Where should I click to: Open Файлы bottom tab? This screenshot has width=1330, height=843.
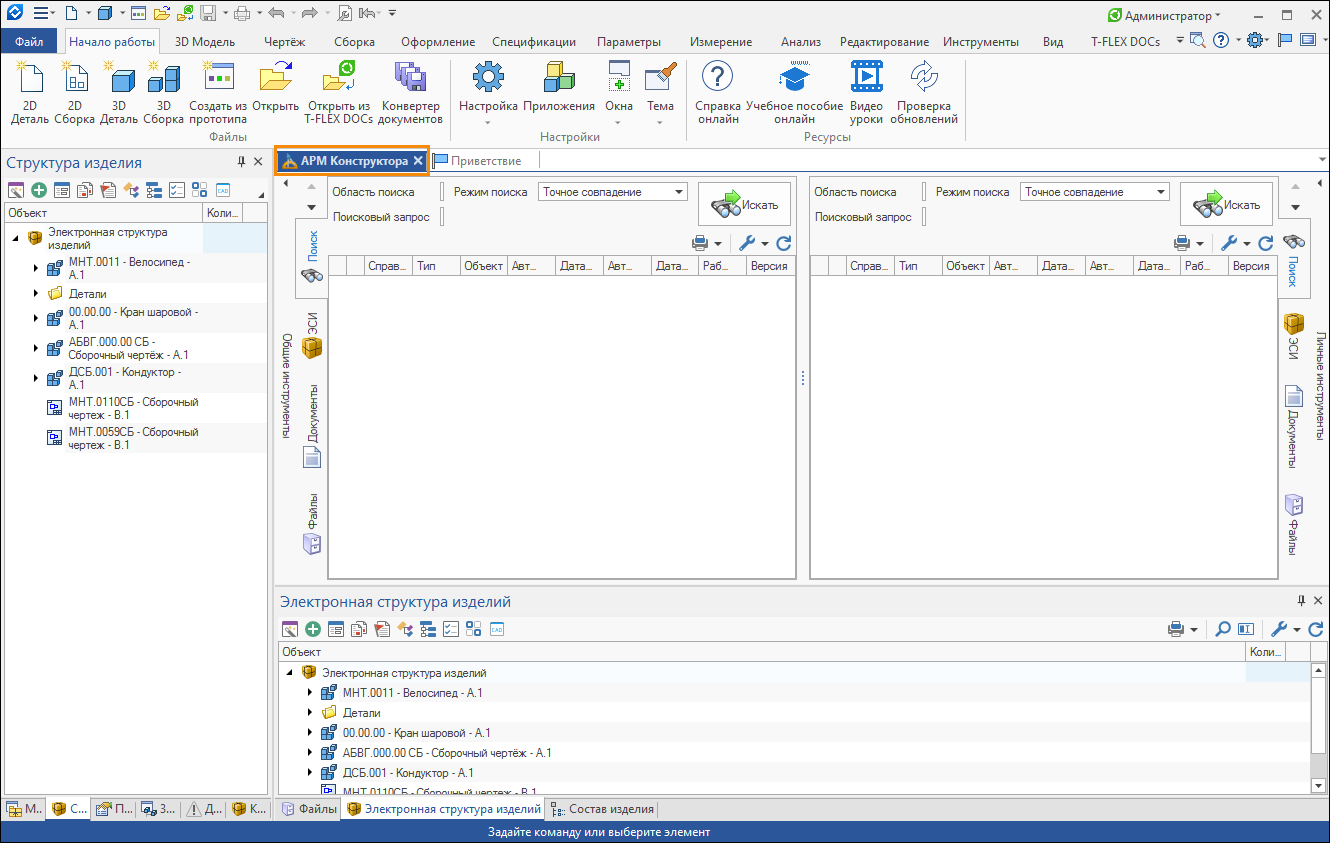tap(309, 809)
